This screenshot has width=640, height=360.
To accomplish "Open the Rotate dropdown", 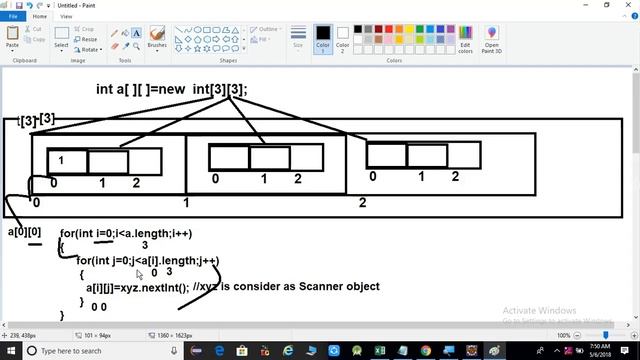I will click(88, 49).
